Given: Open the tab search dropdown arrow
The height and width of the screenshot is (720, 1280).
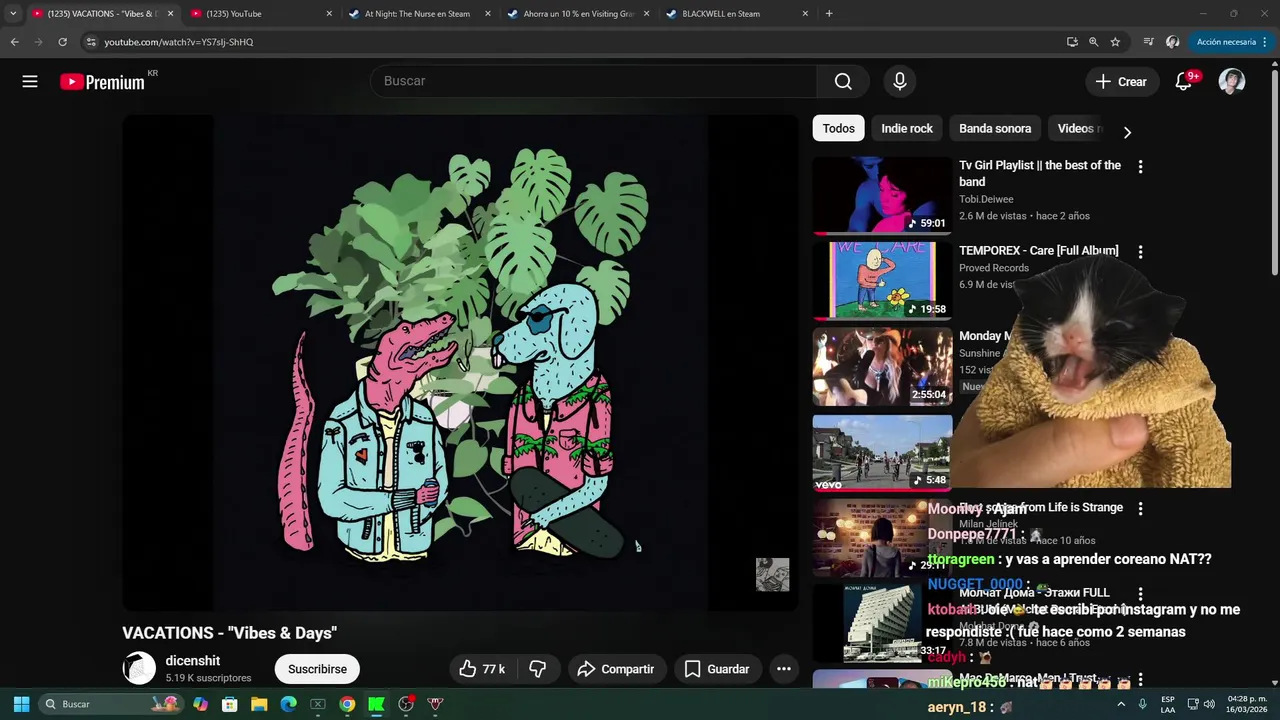Looking at the screenshot, I should coord(13,14).
